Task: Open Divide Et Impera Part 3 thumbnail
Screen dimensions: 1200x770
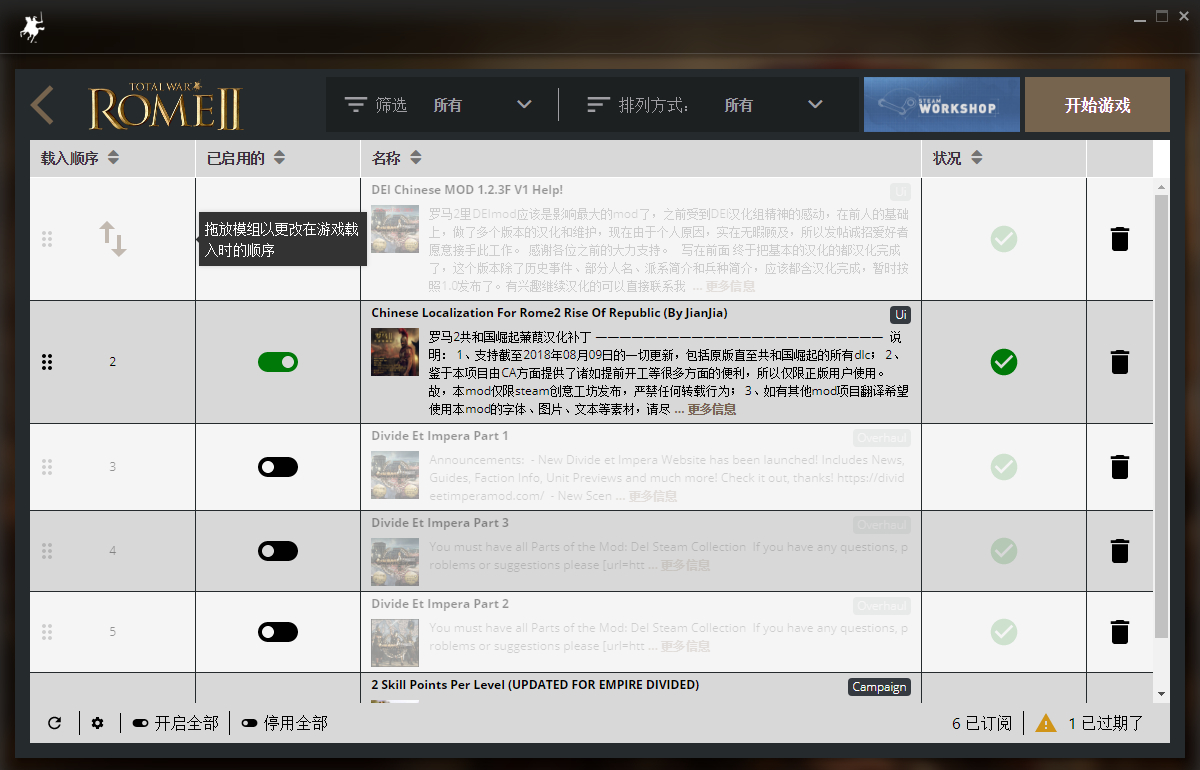Action: pyautogui.click(x=395, y=561)
